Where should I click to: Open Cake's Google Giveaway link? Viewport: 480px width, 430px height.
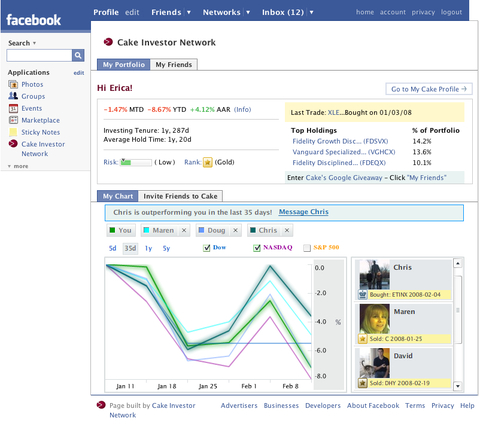click(x=344, y=178)
